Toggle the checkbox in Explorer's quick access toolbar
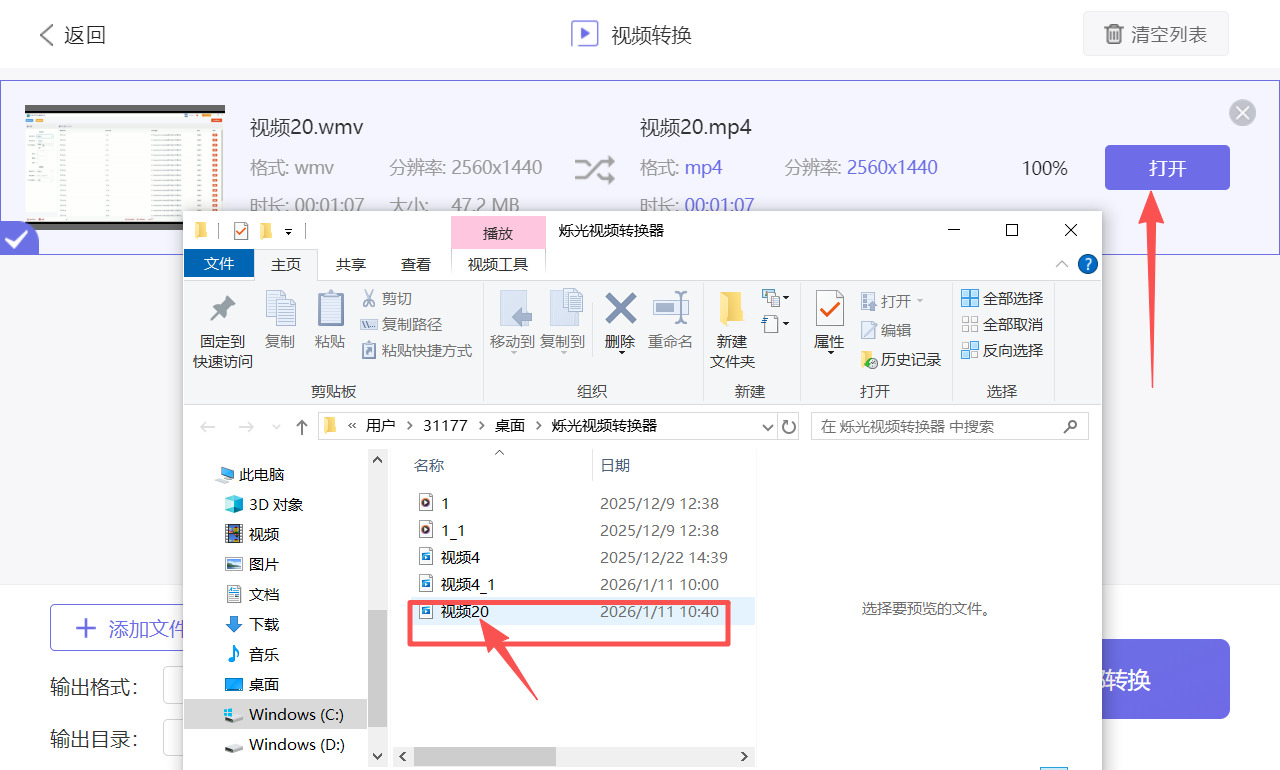This screenshot has height=770, width=1280. click(241, 230)
